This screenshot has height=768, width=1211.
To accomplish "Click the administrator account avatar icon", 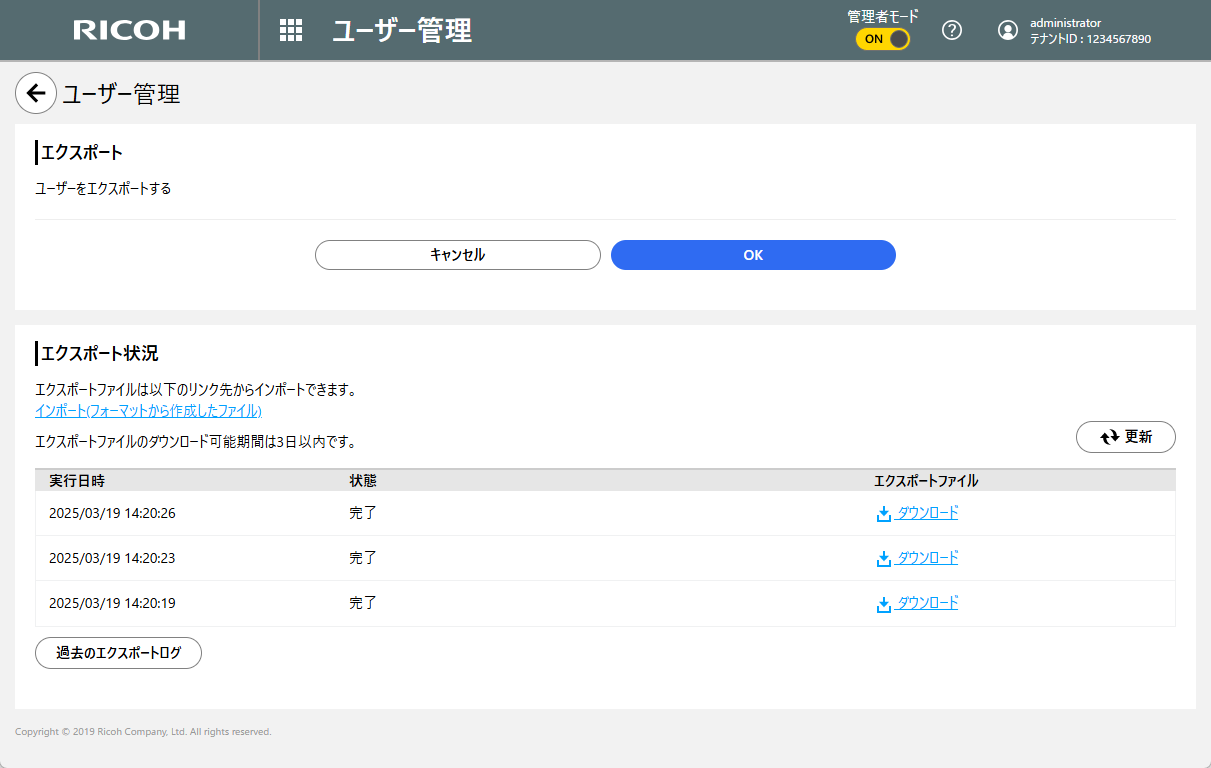I will [x=1007, y=30].
